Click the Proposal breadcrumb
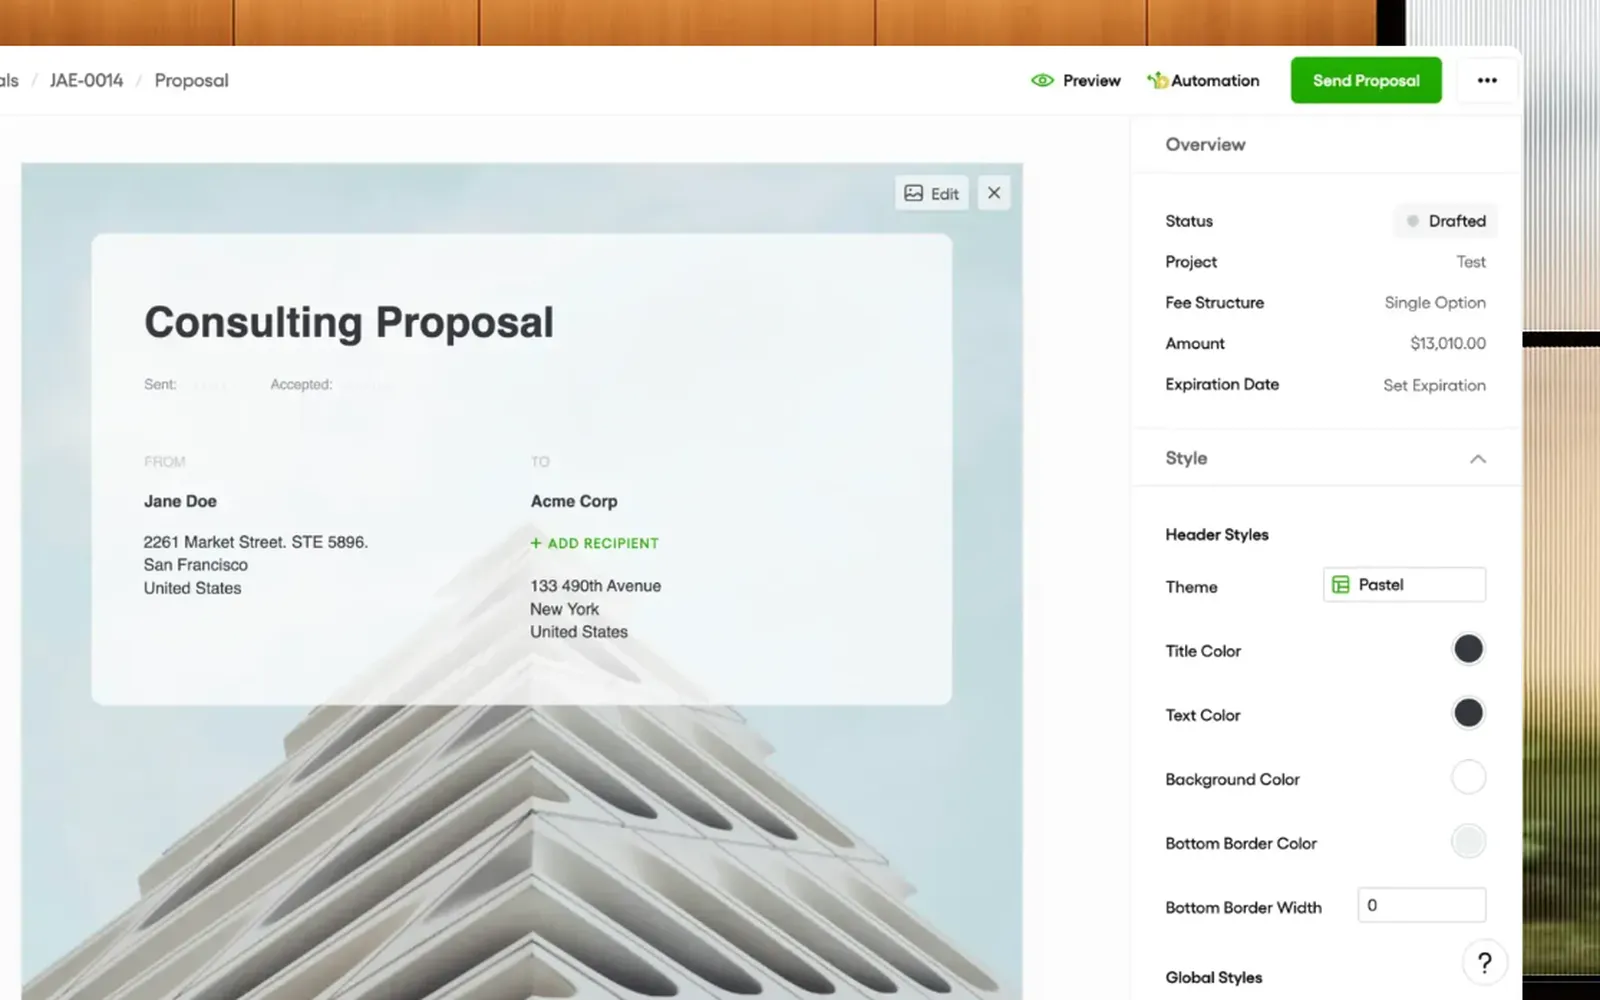 point(191,80)
